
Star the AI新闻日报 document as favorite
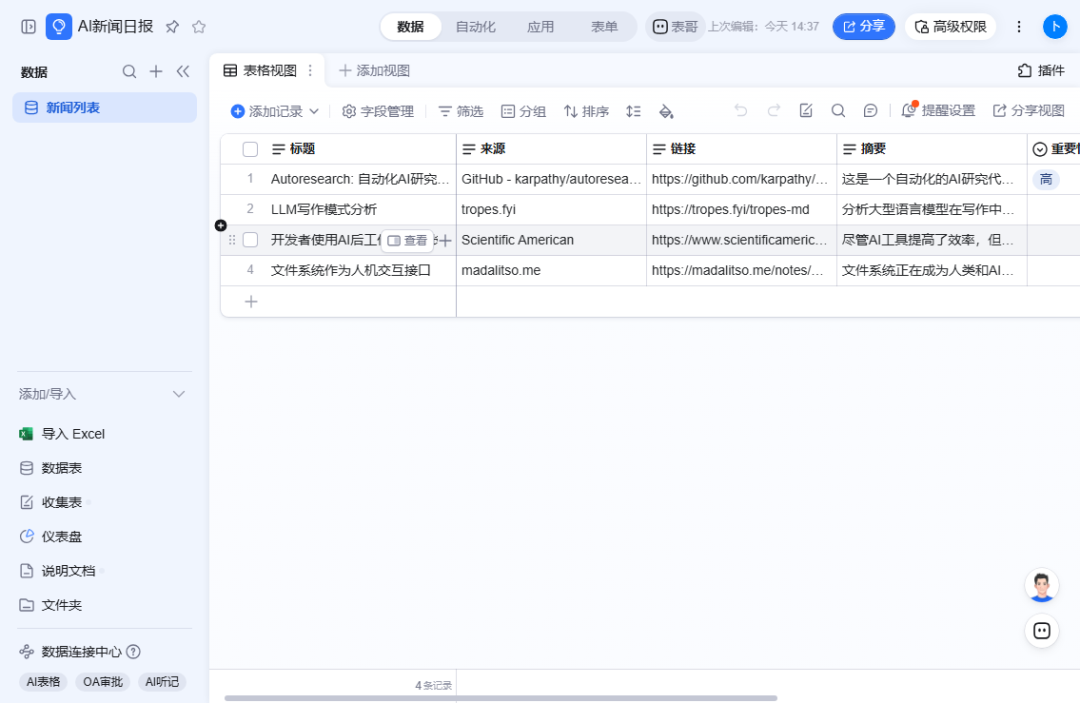pos(199,27)
